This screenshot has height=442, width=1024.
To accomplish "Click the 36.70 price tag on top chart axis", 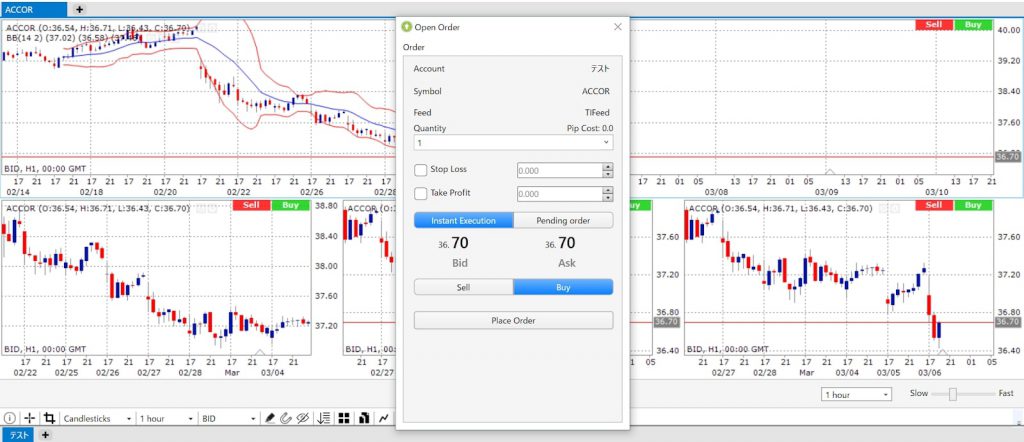I will tap(1006, 157).
